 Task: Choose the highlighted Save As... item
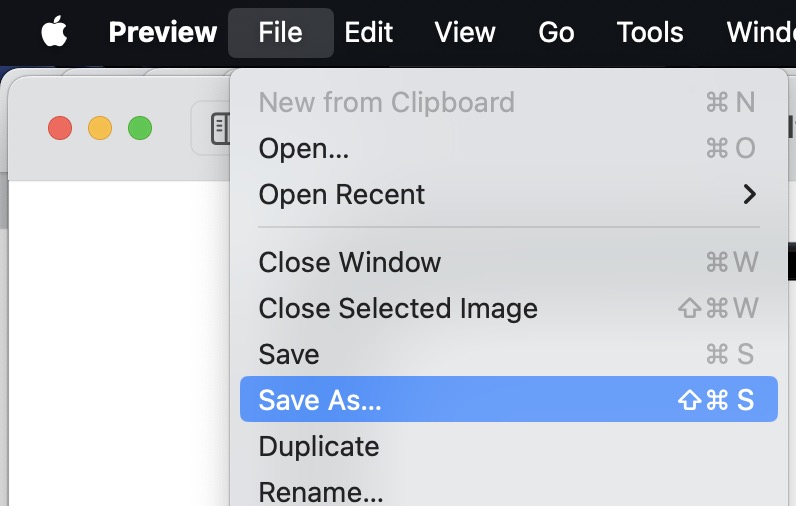(320, 400)
